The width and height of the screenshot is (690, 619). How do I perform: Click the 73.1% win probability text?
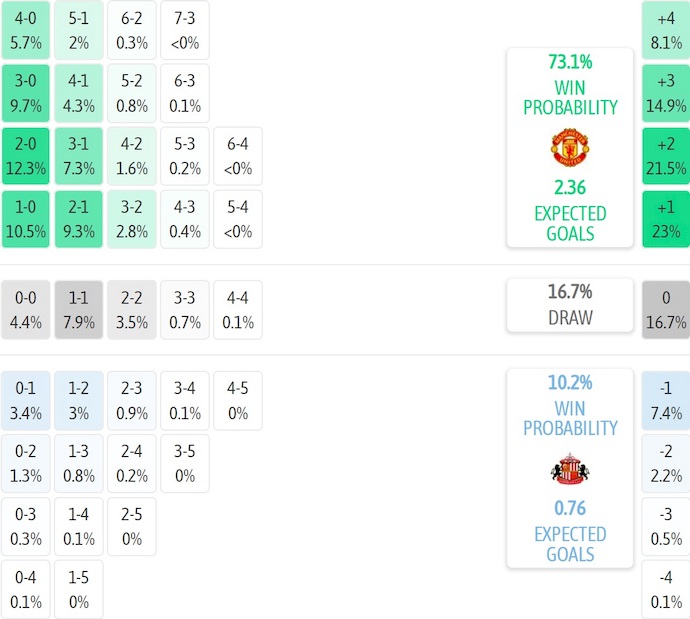click(569, 61)
